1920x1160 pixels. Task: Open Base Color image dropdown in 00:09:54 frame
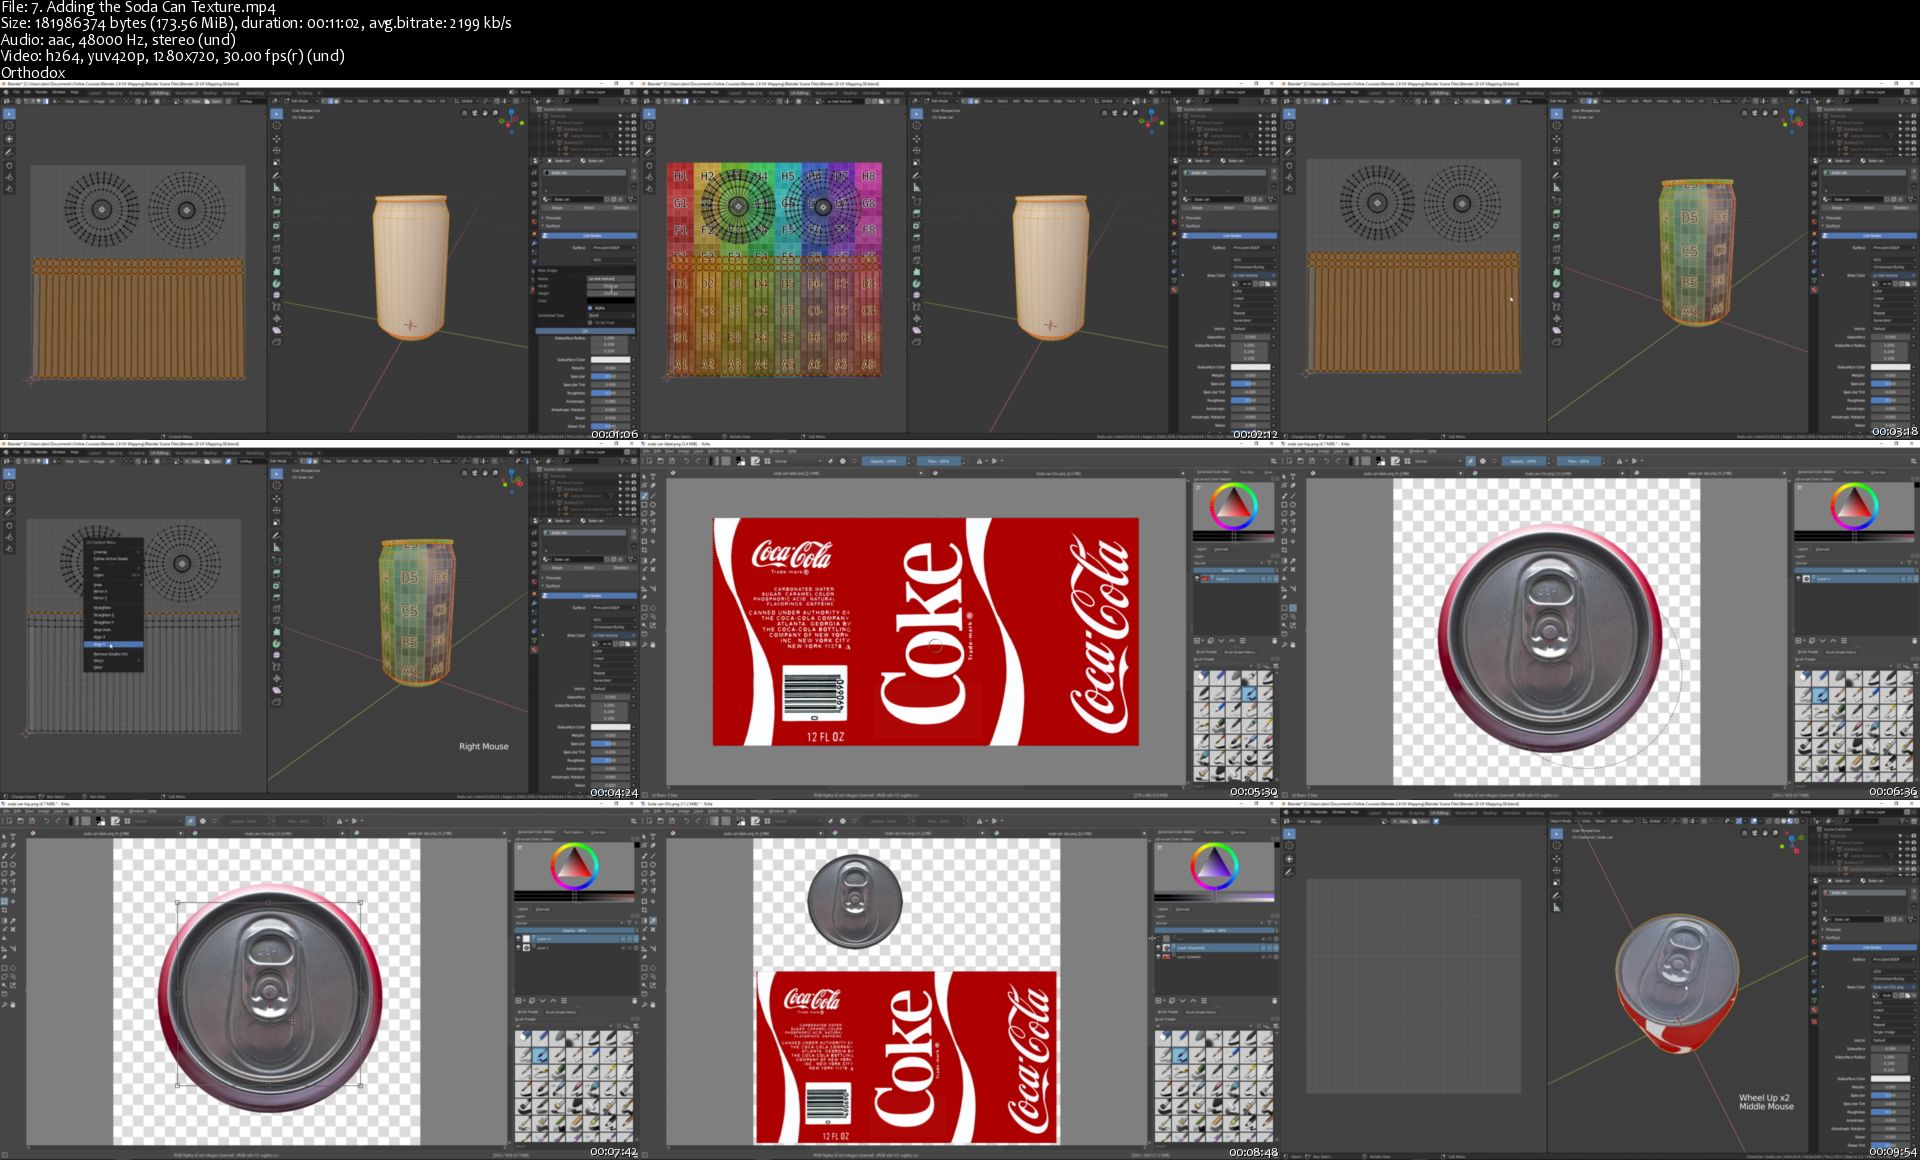(1893, 987)
